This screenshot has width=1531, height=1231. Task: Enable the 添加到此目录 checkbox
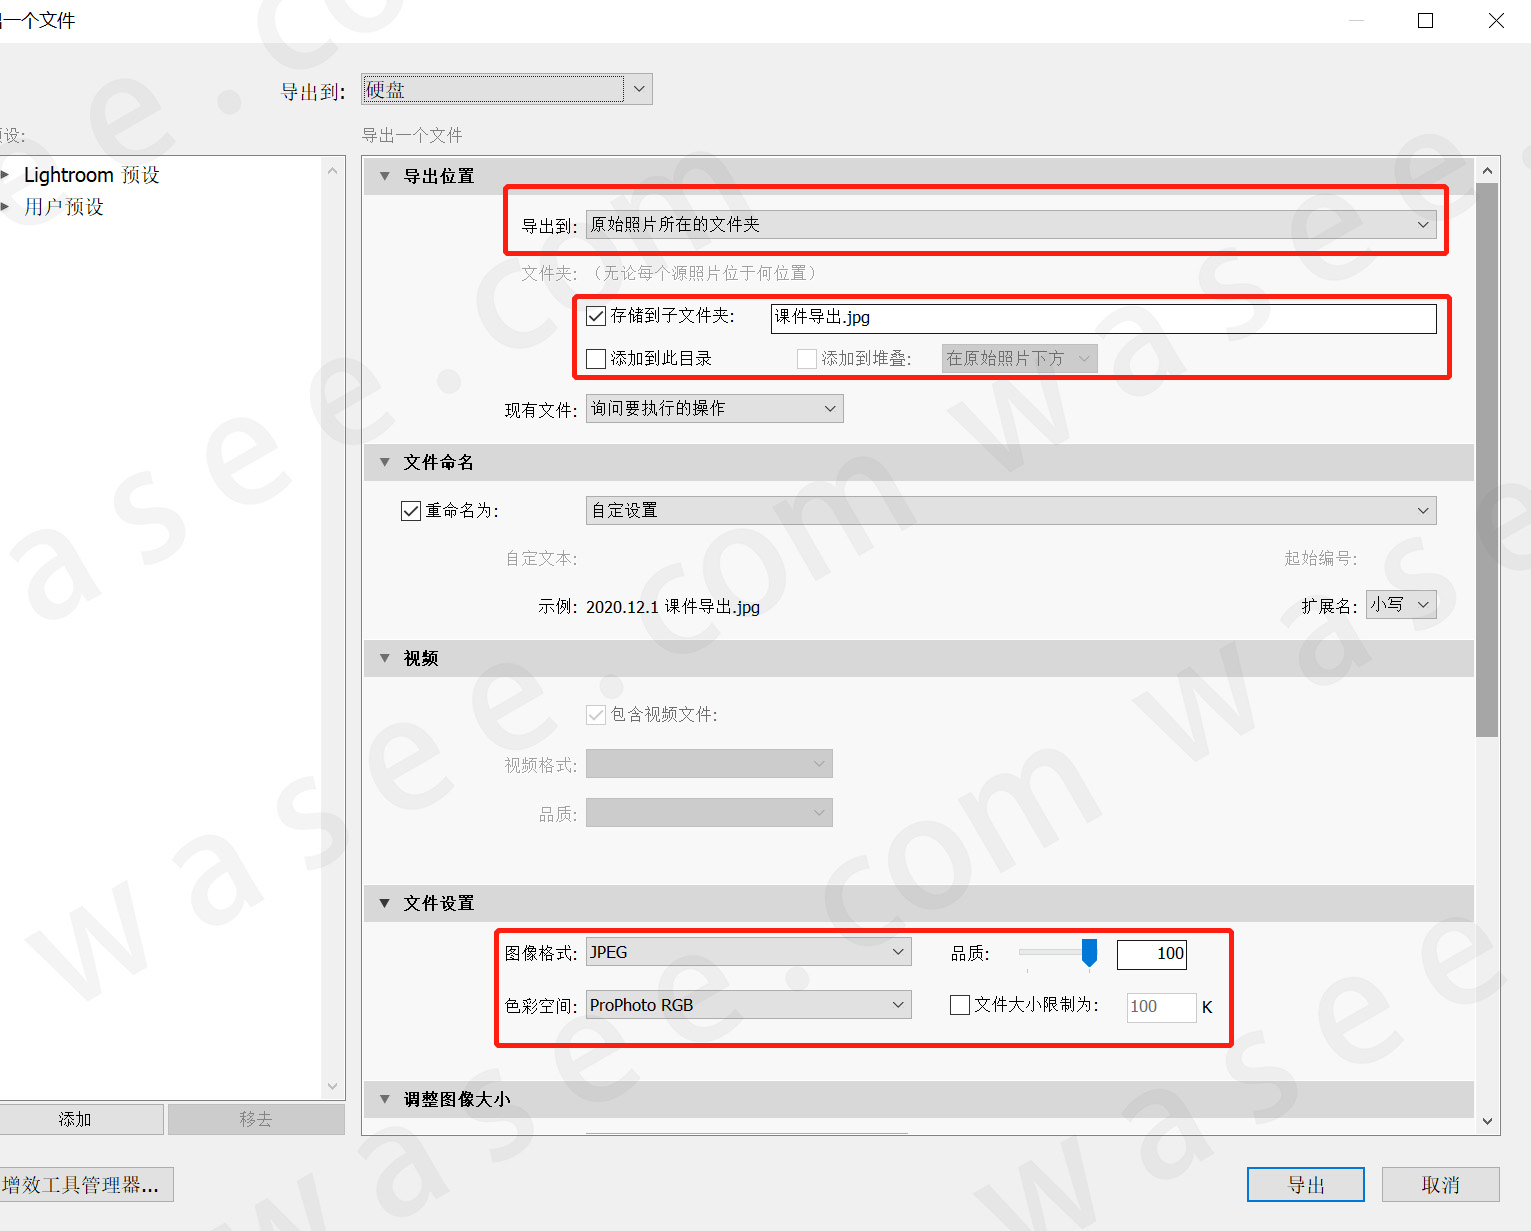pos(596,359)
